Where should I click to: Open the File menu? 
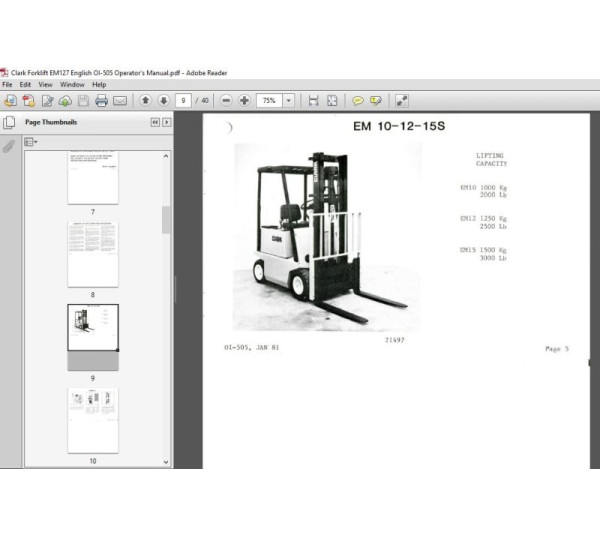click(9, 85)
